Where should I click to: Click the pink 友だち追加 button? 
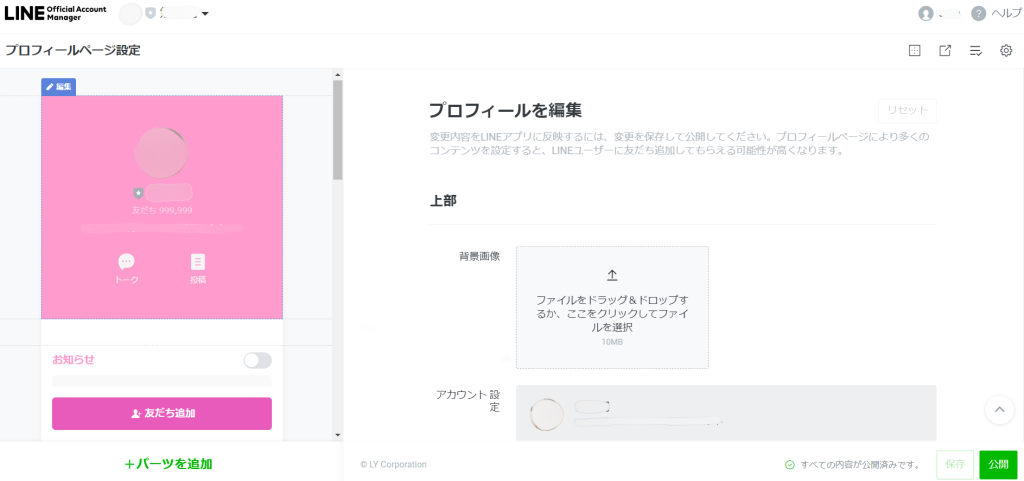pos(162,413)
